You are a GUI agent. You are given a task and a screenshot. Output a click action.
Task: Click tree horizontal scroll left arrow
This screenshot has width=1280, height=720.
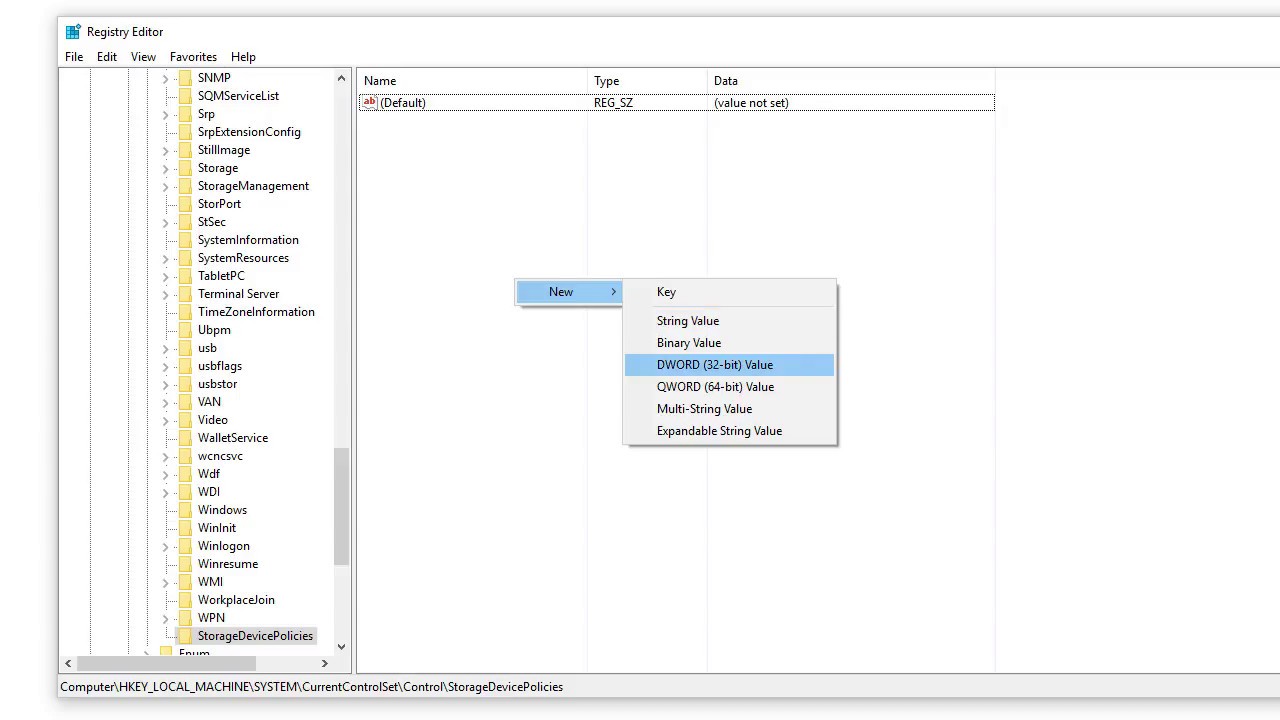[x=68, y=663]
